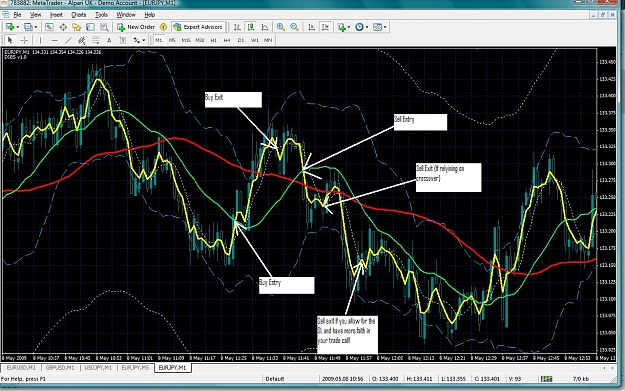This screenshot has width=625, height=391.
Task: Expand the Profiles dropdown arrow
Action: click(35, 27)
